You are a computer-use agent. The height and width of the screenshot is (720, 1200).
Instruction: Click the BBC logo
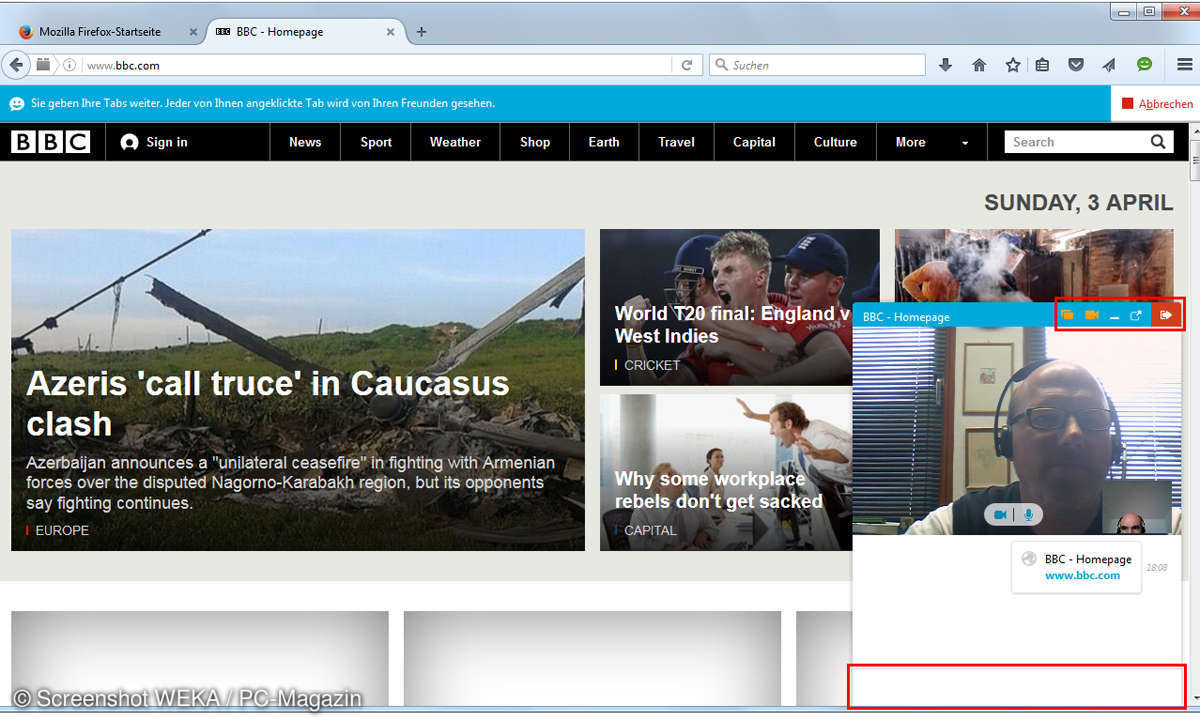pos(51,142)
